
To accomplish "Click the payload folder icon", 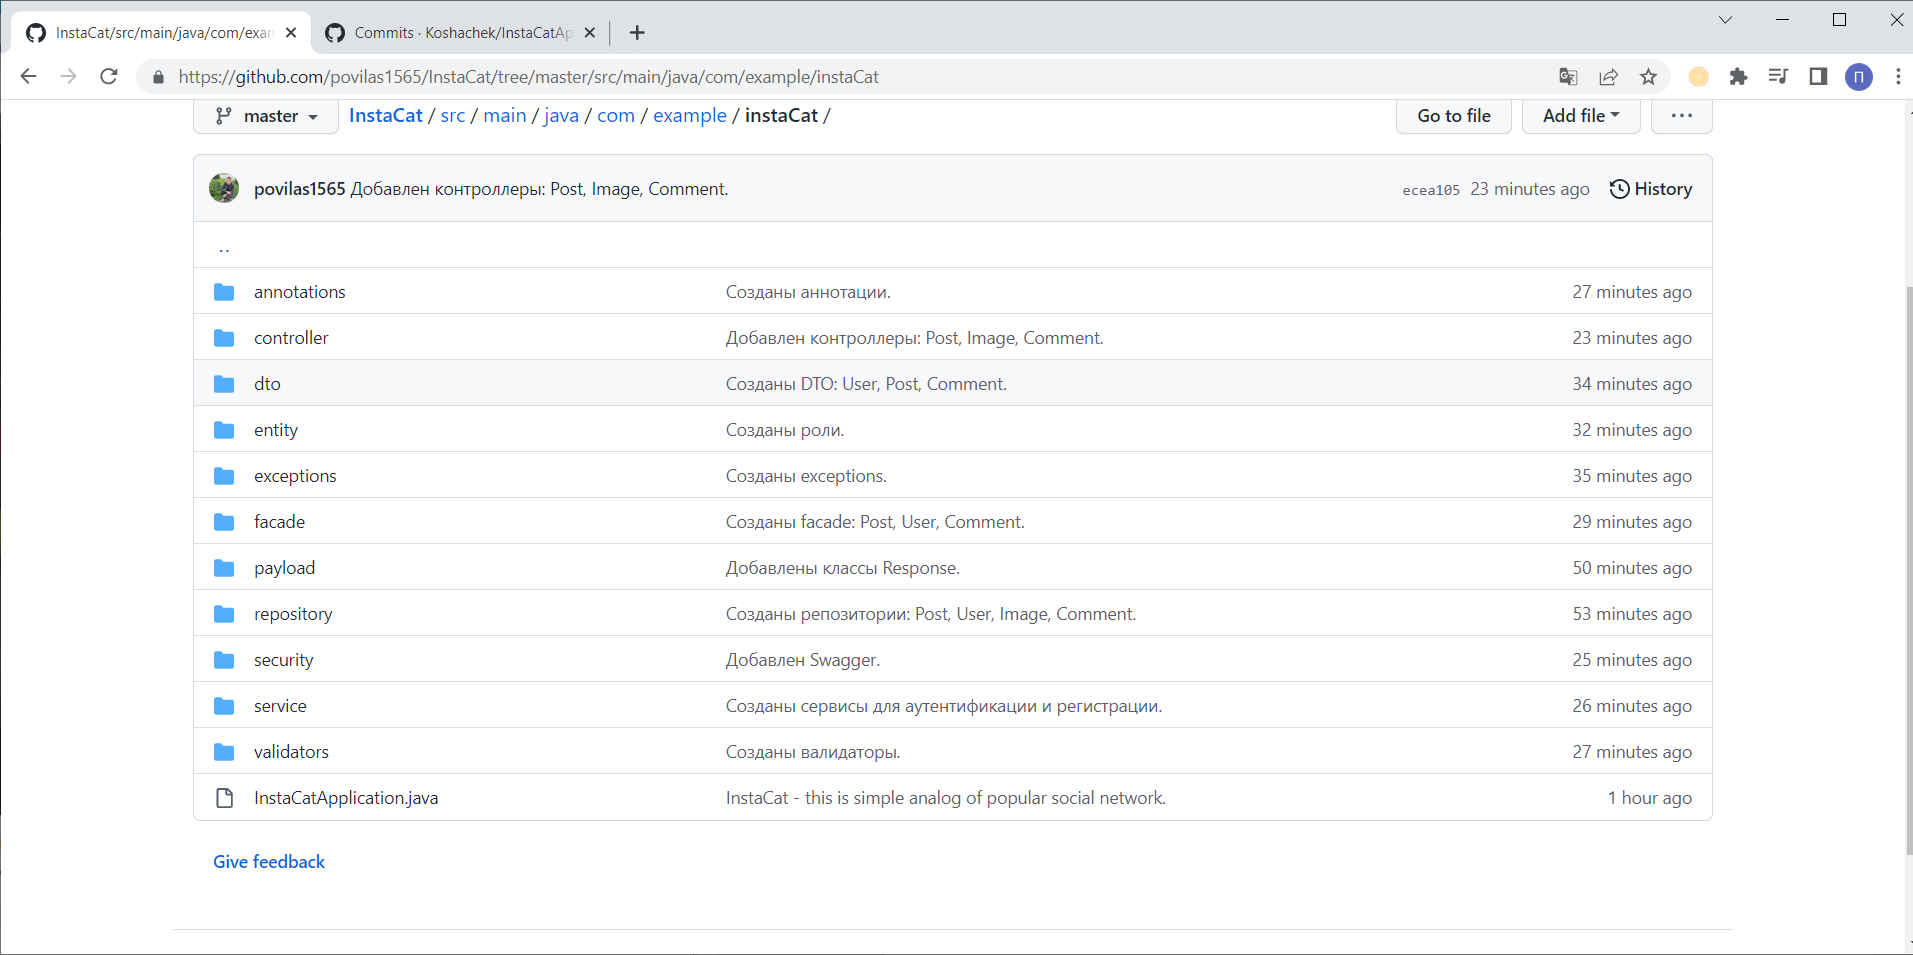I will [x=224, y=568].
